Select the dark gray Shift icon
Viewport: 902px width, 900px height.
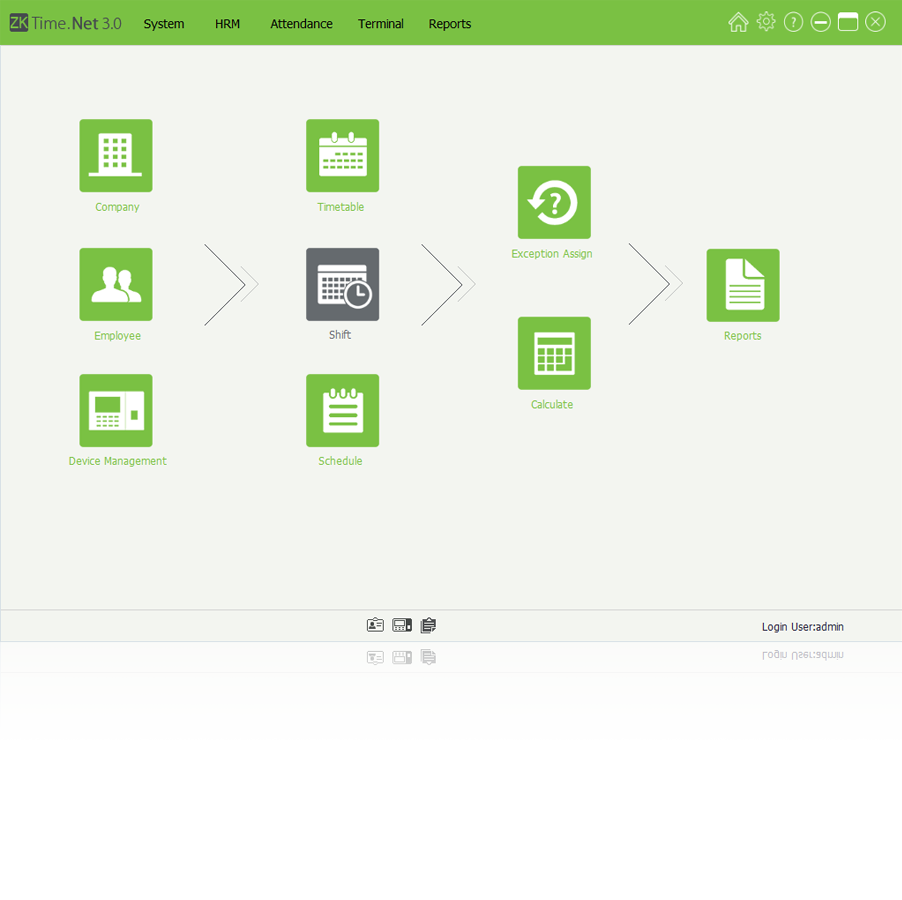342,285
